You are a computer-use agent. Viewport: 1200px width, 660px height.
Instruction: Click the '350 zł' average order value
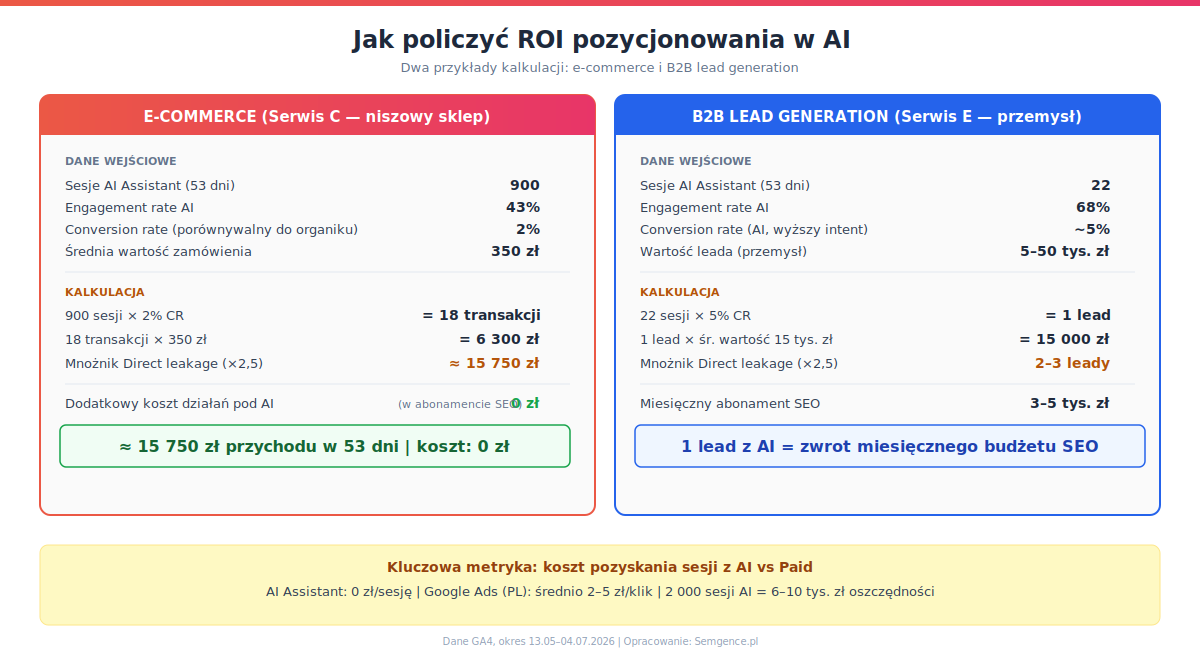[x=515, y=251]
